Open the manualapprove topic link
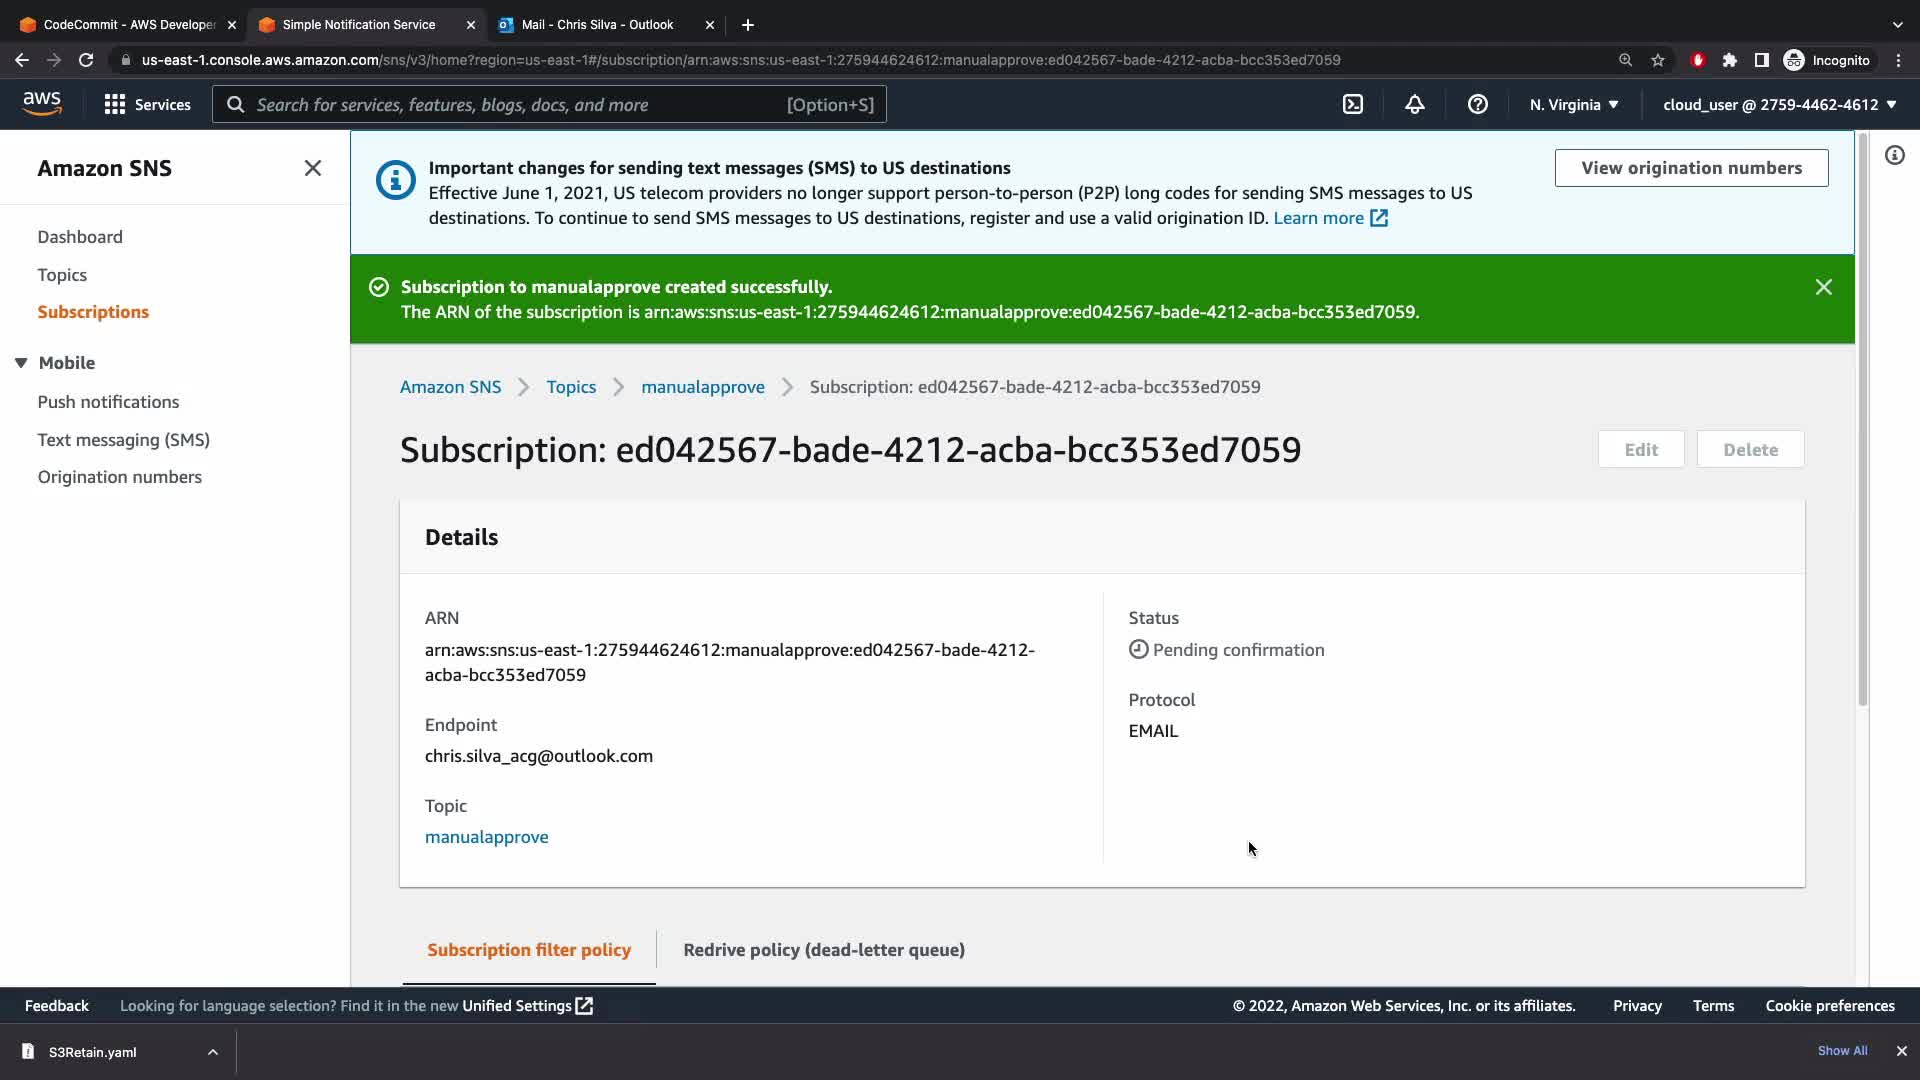This screenshot has width=1920, height=1080. (486, 837)
